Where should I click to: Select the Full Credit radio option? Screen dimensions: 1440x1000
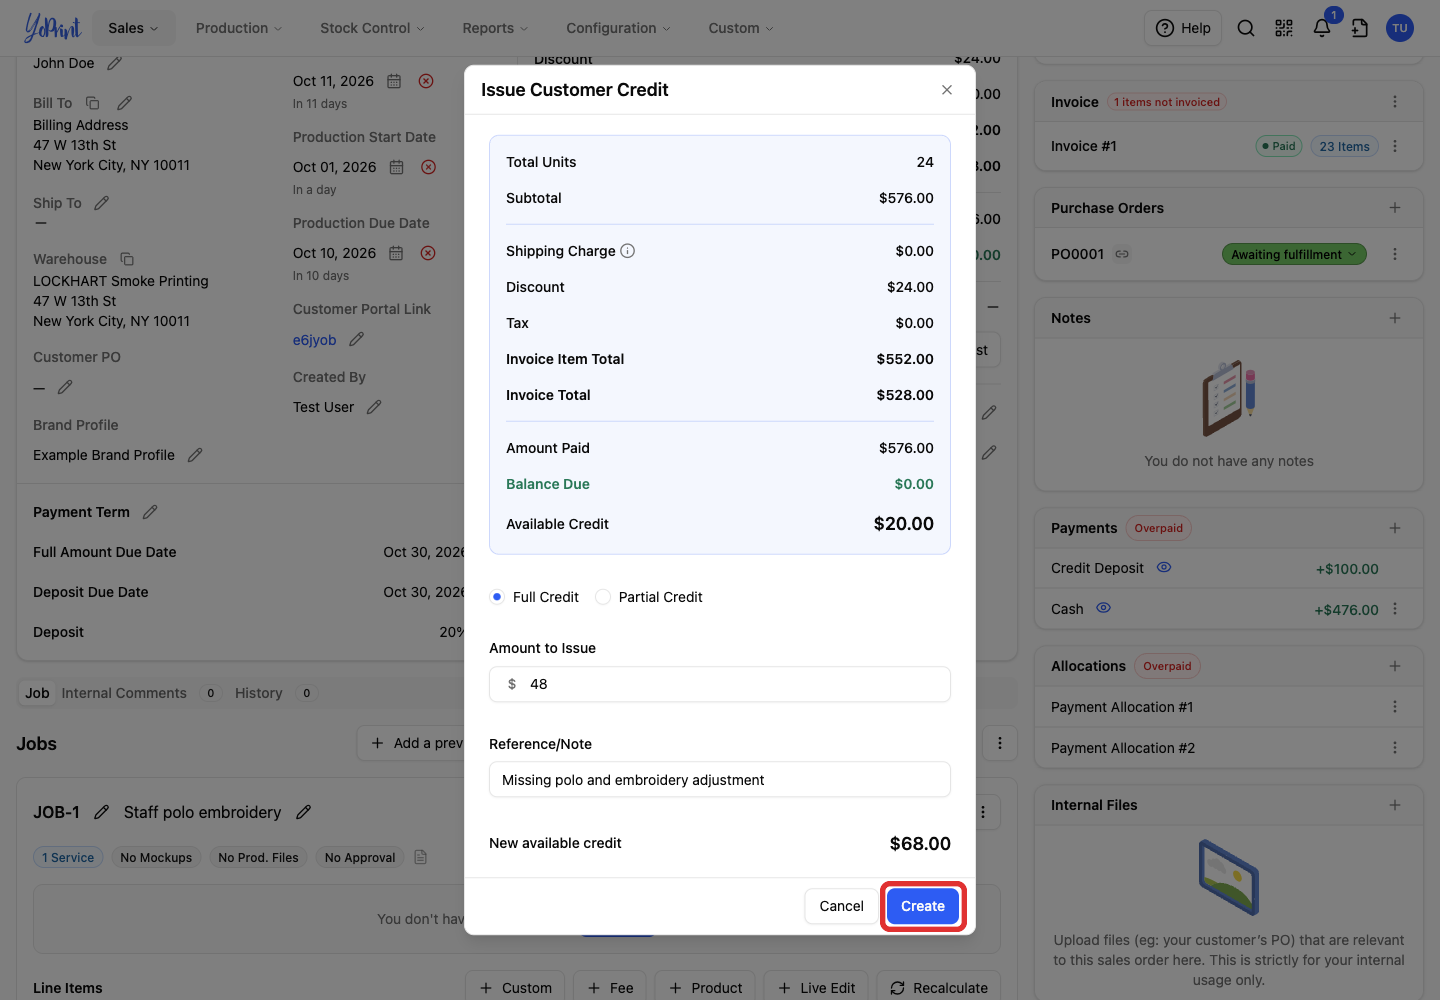(497, 597)
